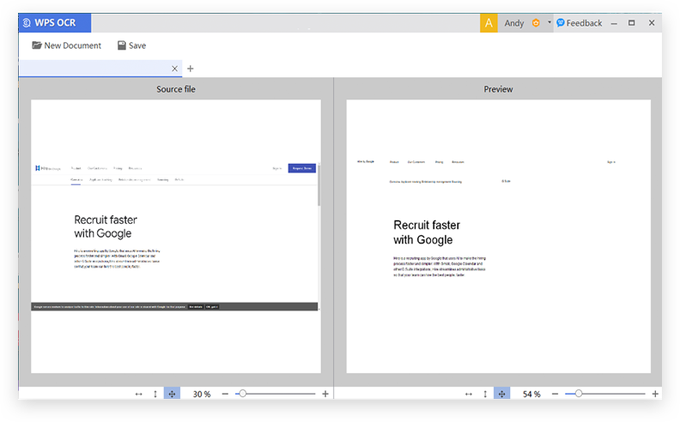The height and width of the screenshot is (422, 680).
Task: Fit source file to width
Action: point(138,394)
